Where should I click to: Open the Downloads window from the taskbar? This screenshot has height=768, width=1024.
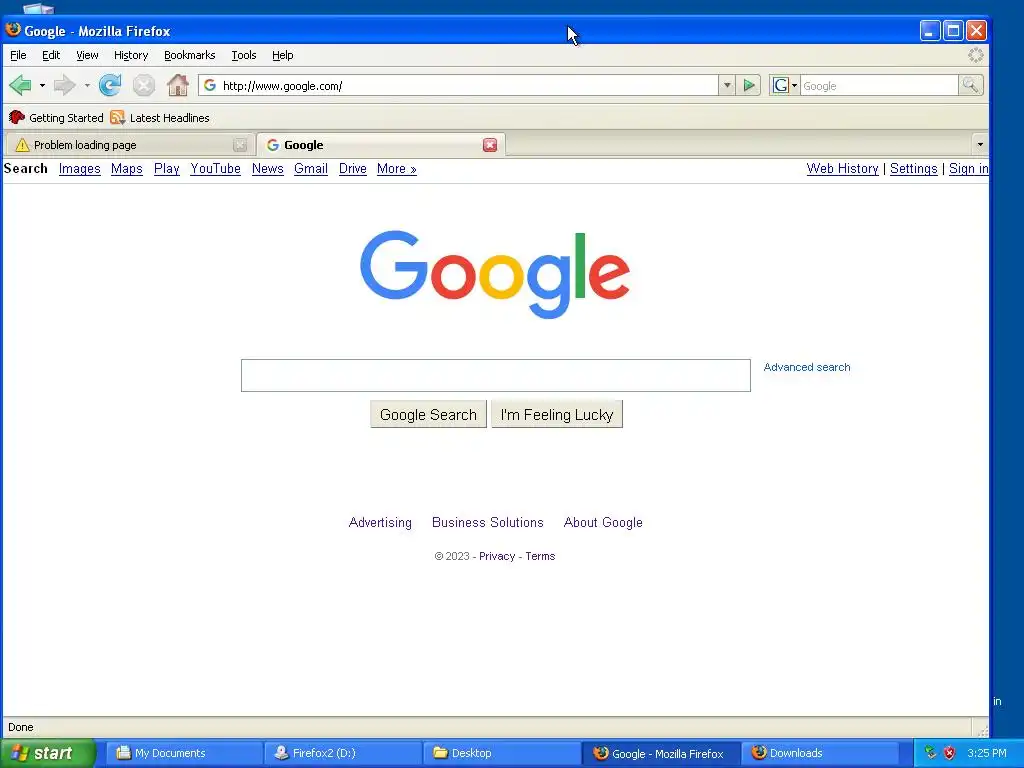(819, 753)
